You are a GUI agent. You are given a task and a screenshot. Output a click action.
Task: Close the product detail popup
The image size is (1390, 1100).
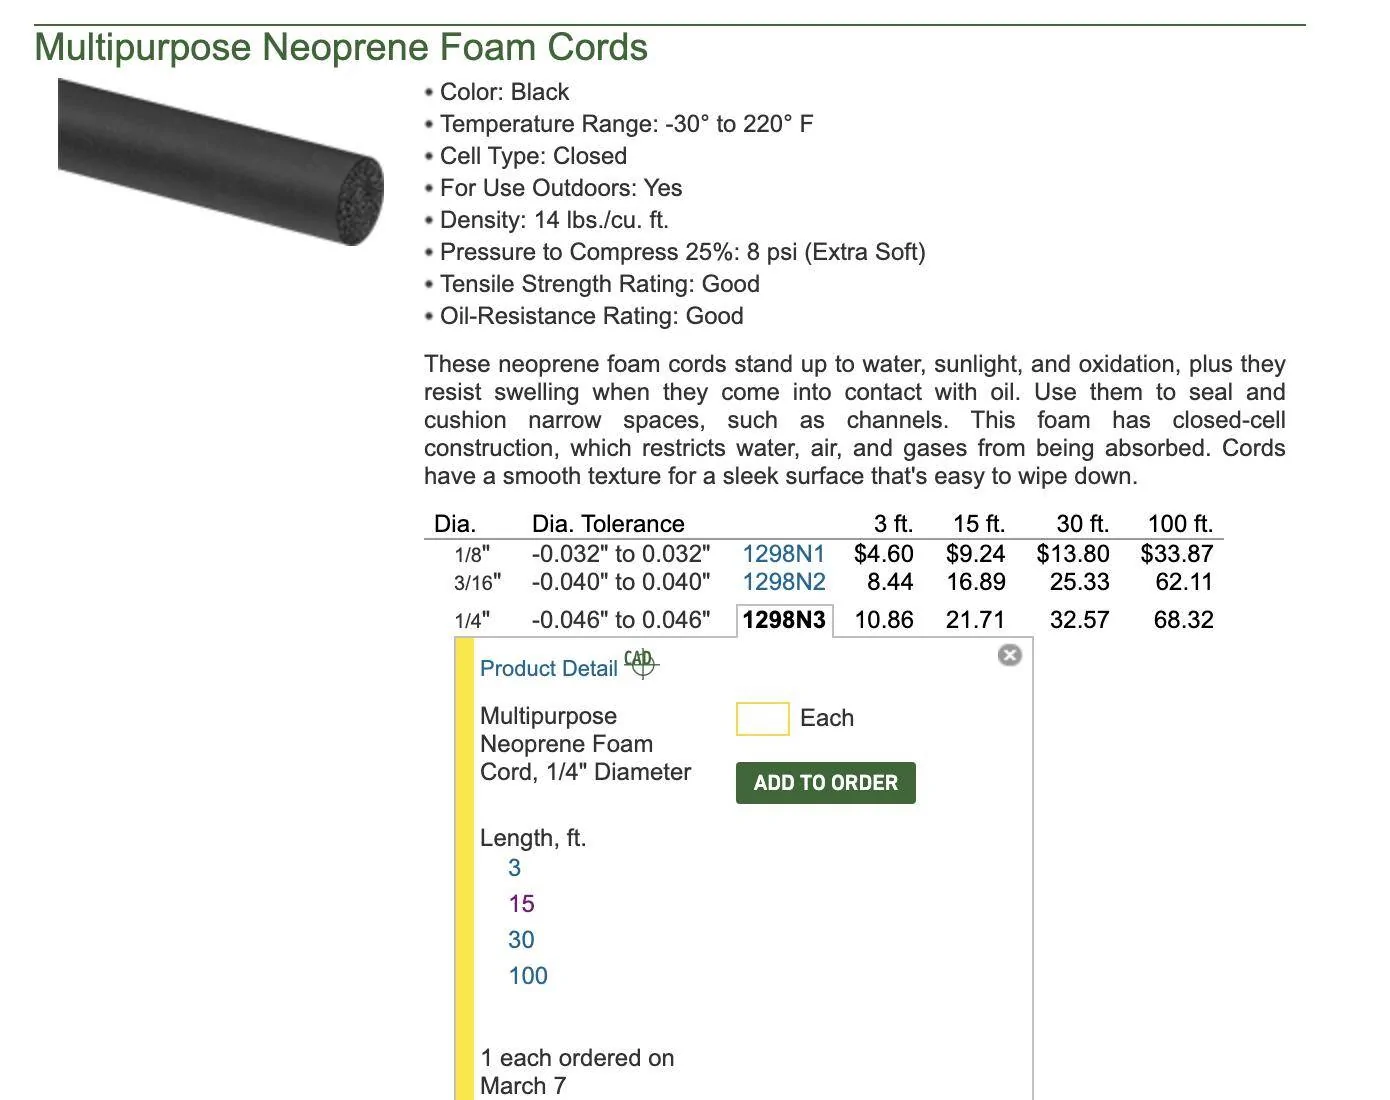1010,655
